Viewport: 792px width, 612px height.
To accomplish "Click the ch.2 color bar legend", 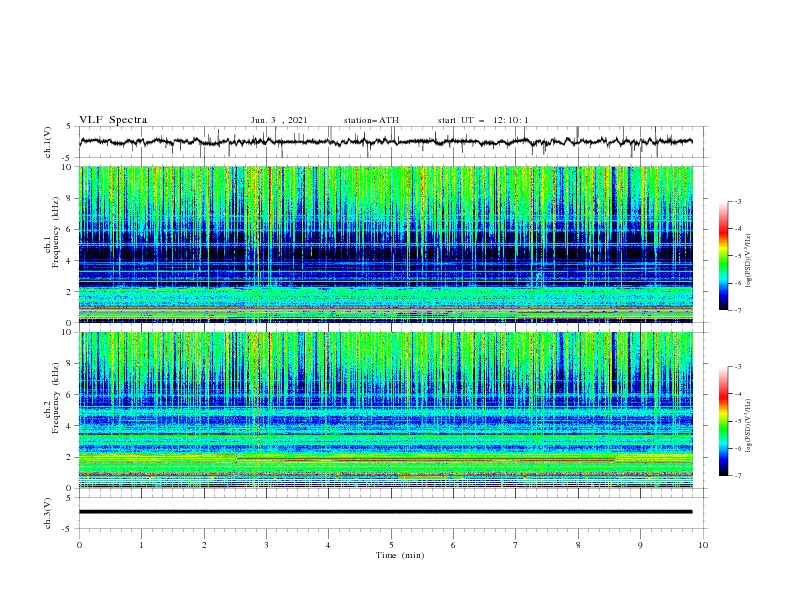I will [x=723, y=421].
